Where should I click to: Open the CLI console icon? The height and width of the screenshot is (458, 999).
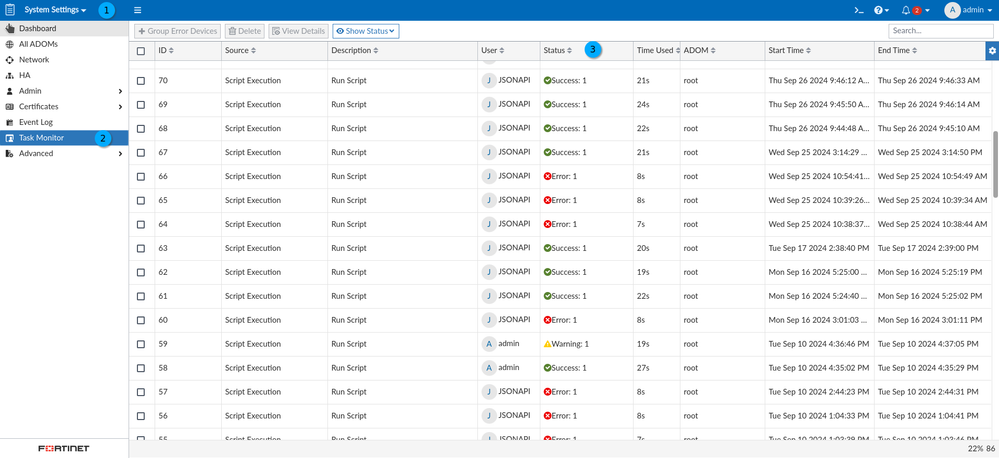858,10
